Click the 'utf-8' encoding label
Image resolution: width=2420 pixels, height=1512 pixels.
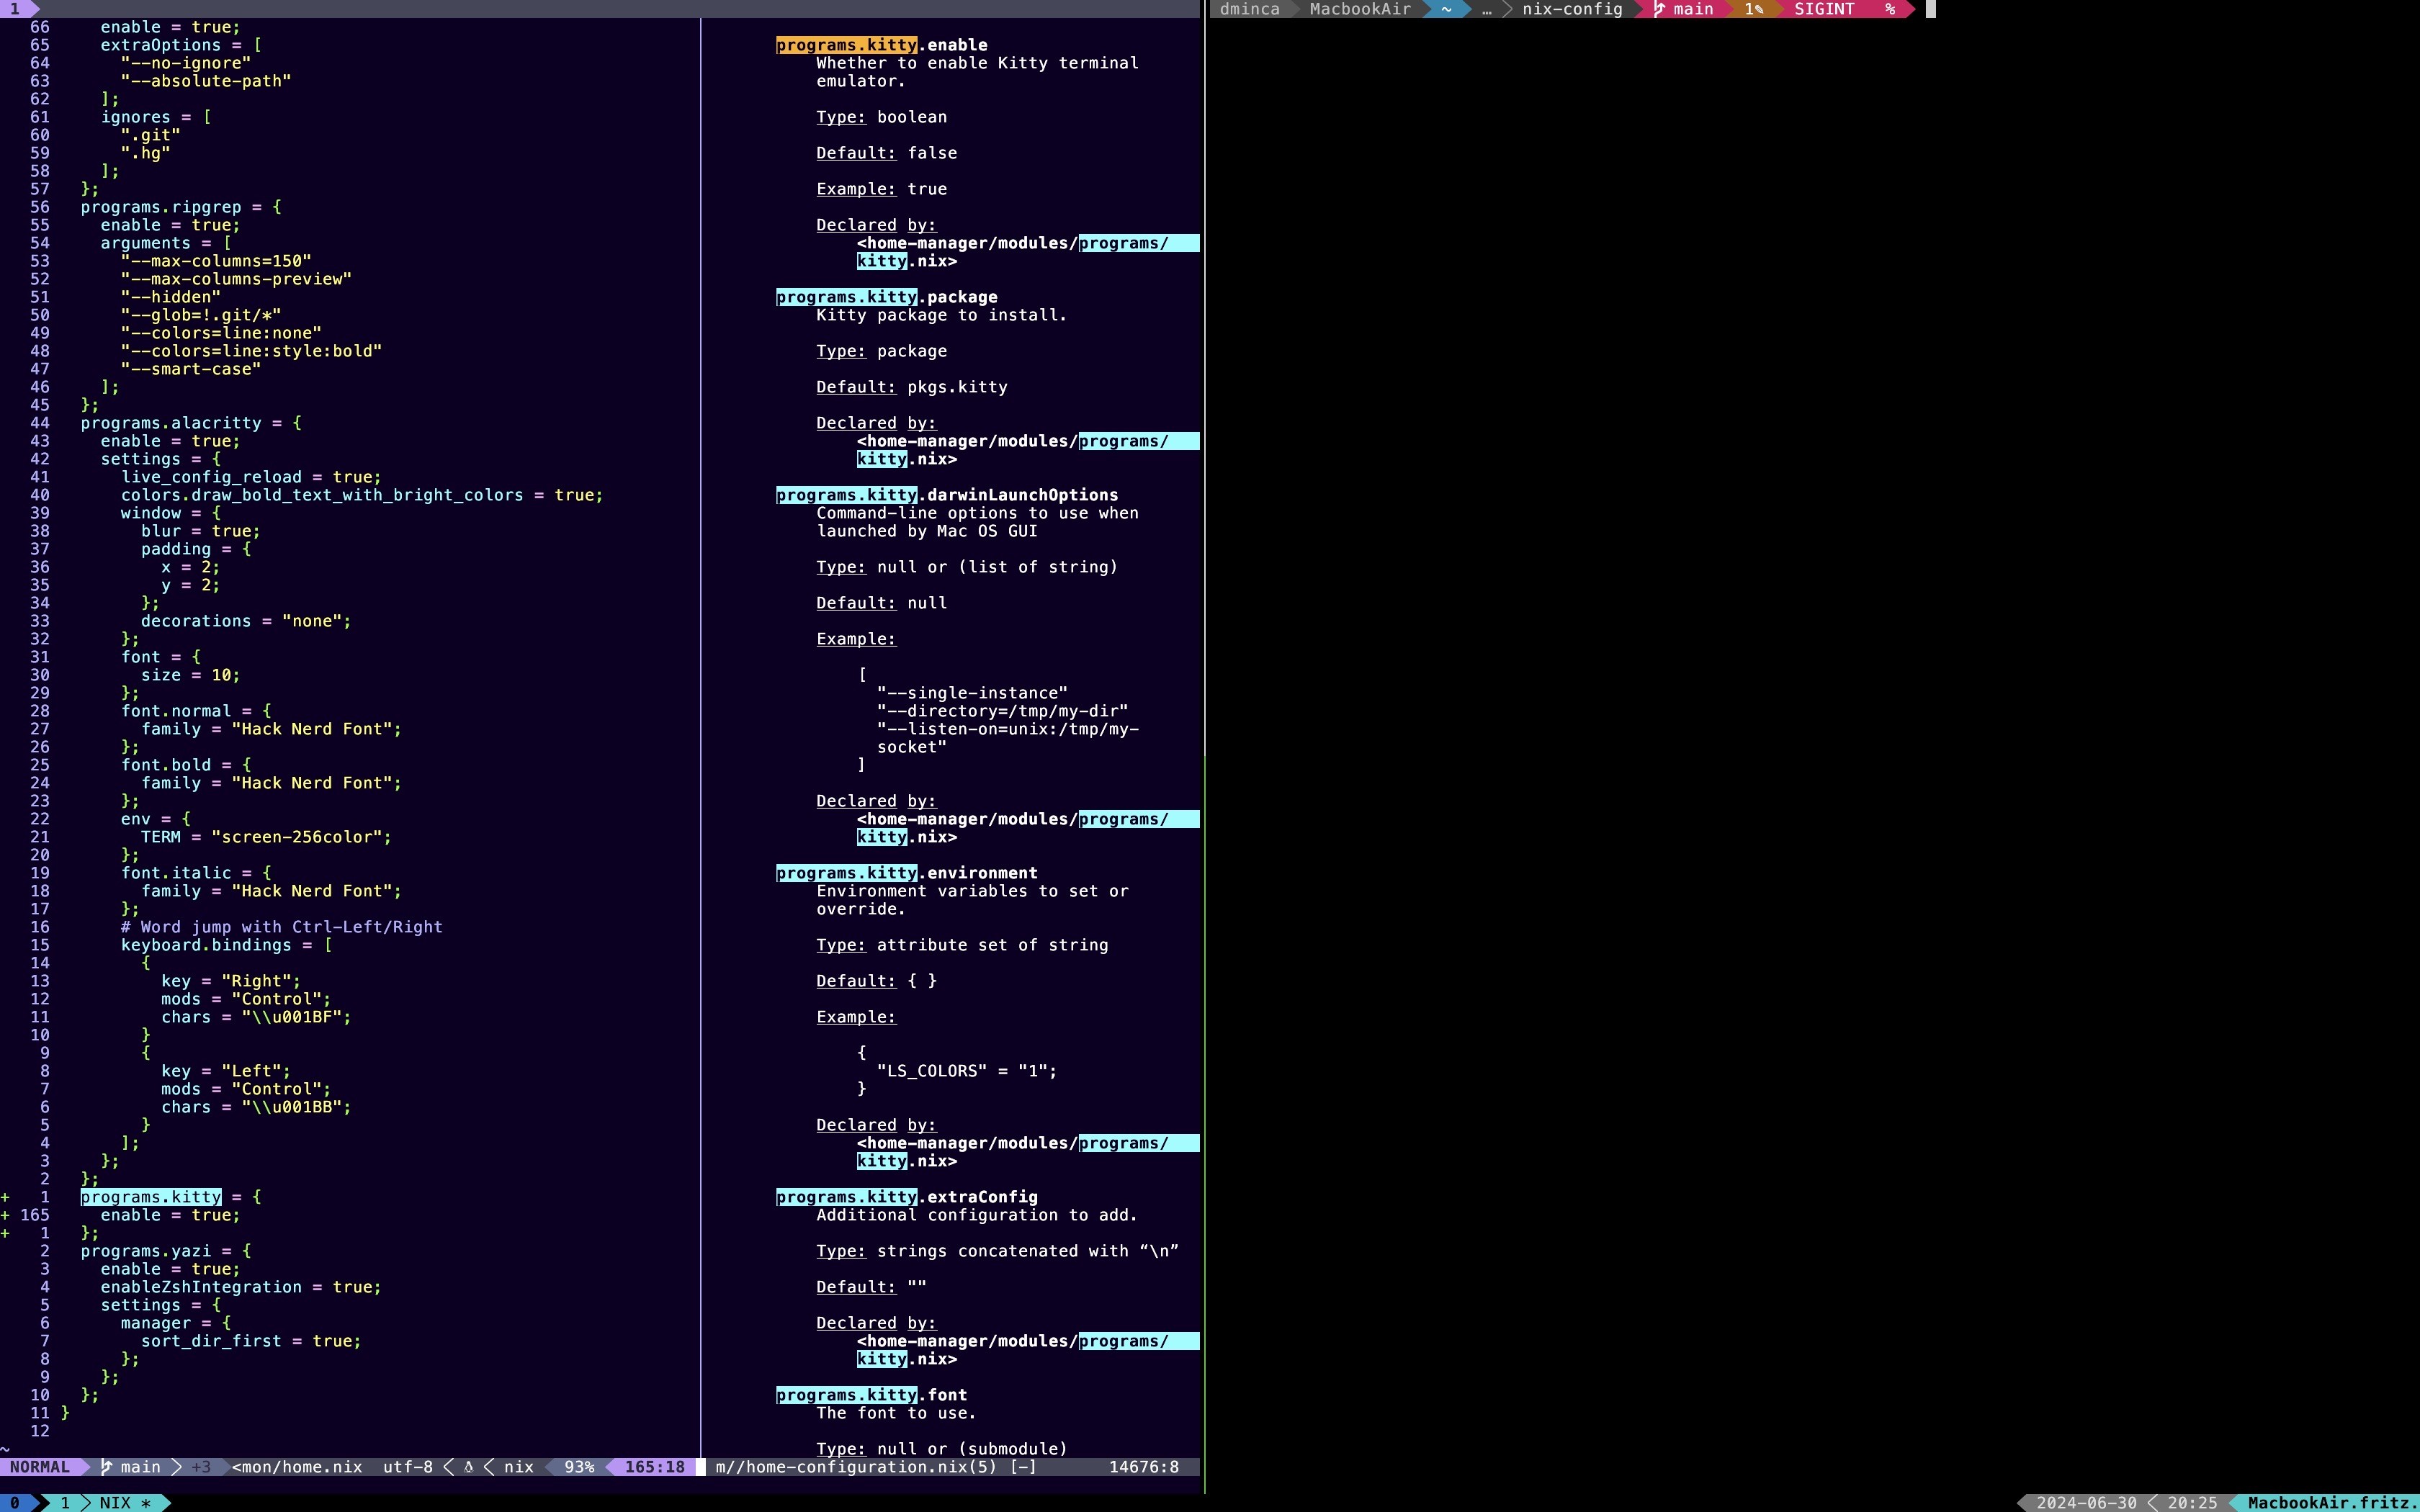[x=408, y=1467]
